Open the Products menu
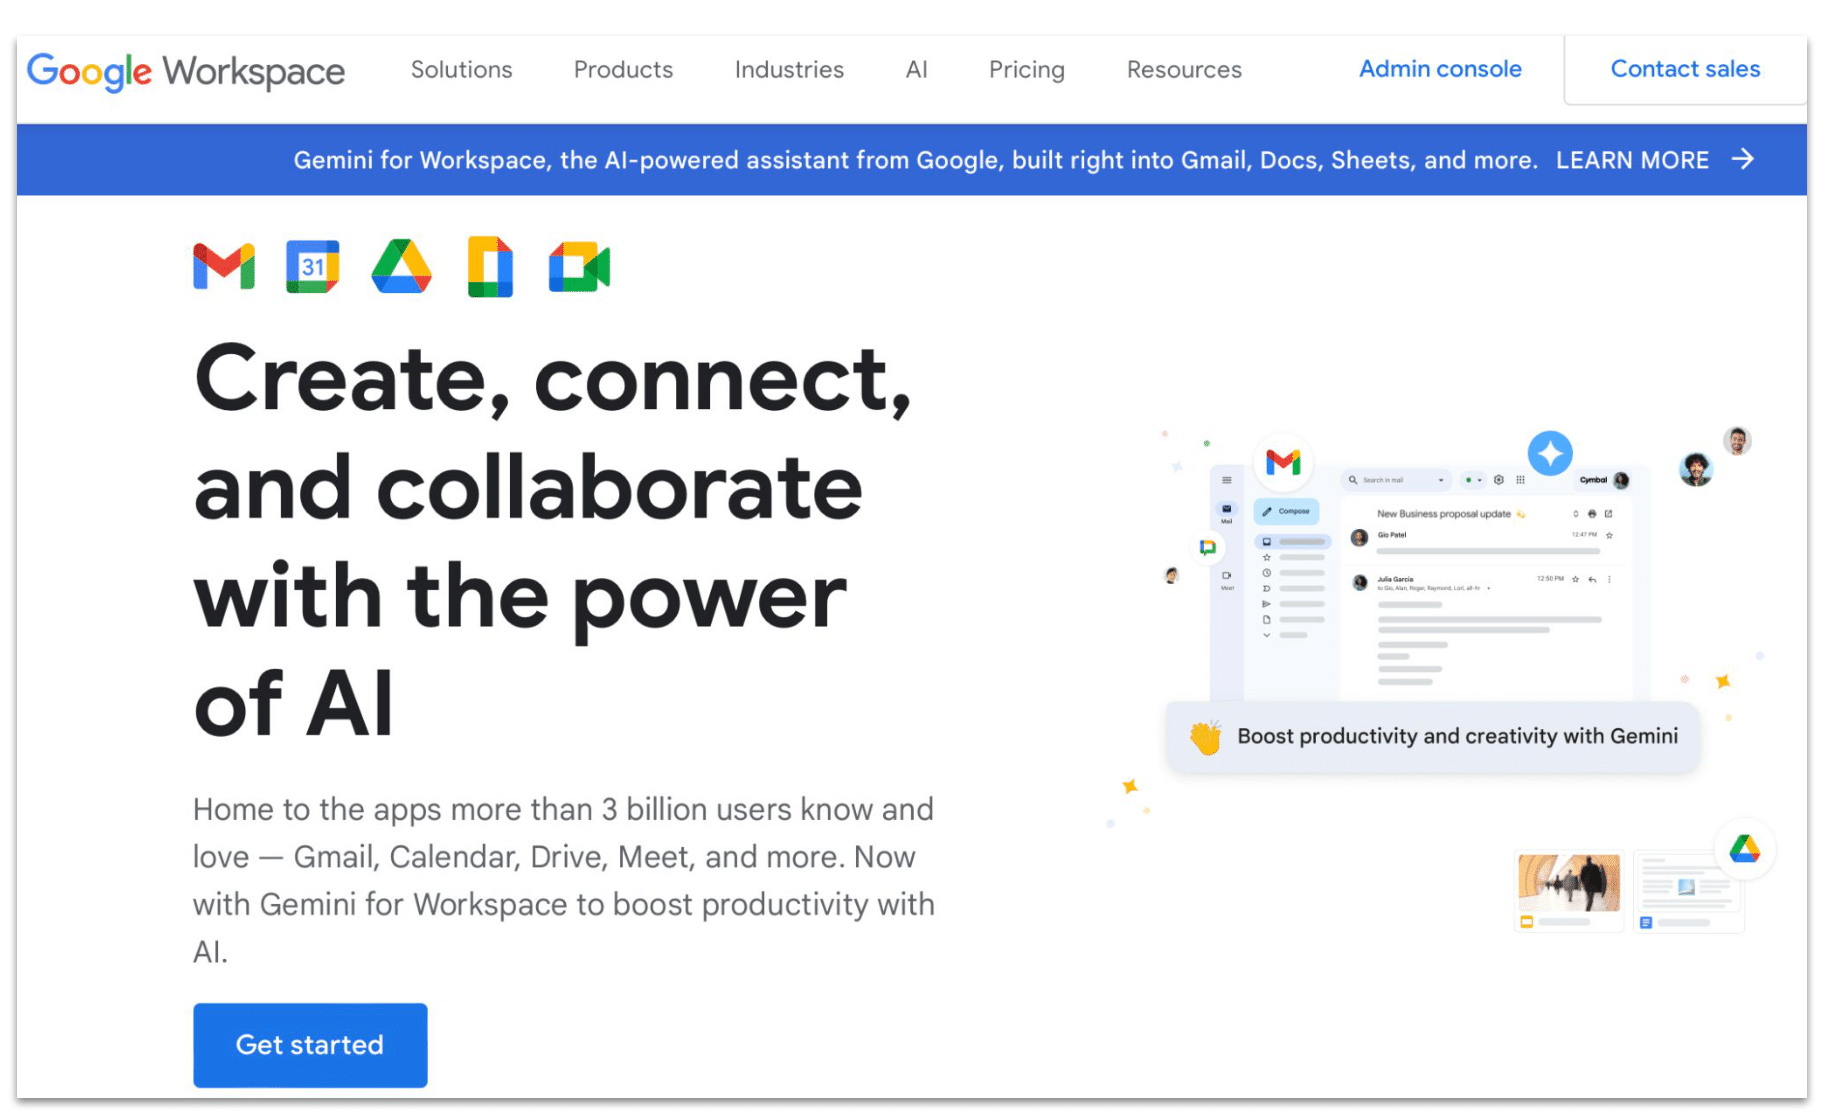 click(x=623, y=70)
